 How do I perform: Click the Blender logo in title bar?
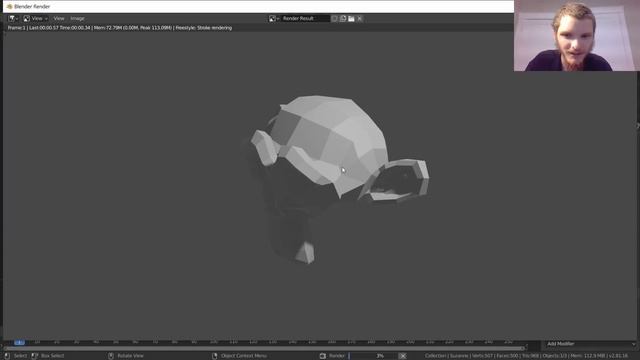coord(9,7)
